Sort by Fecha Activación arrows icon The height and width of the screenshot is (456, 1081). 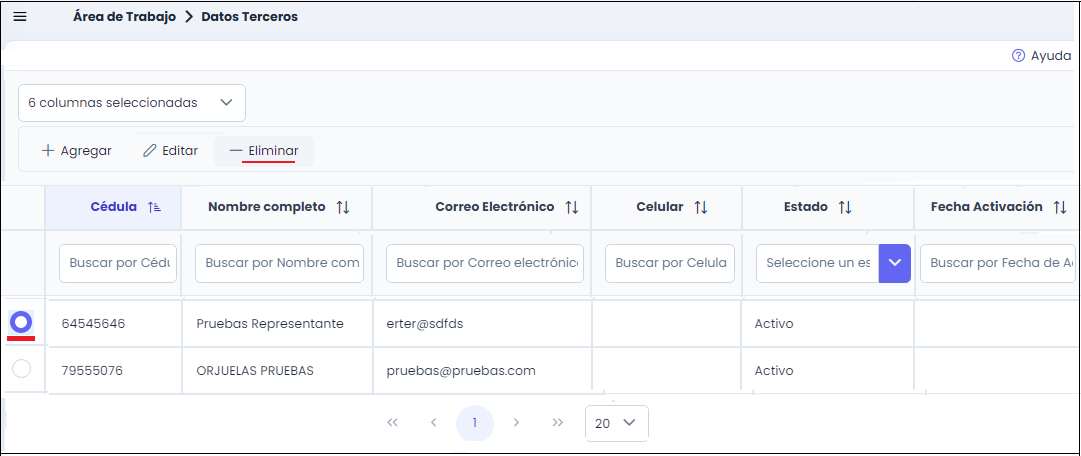(1061, 207)
